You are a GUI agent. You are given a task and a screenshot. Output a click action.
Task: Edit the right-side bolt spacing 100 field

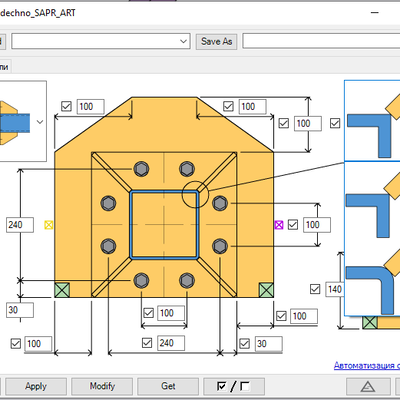(317, 225)
